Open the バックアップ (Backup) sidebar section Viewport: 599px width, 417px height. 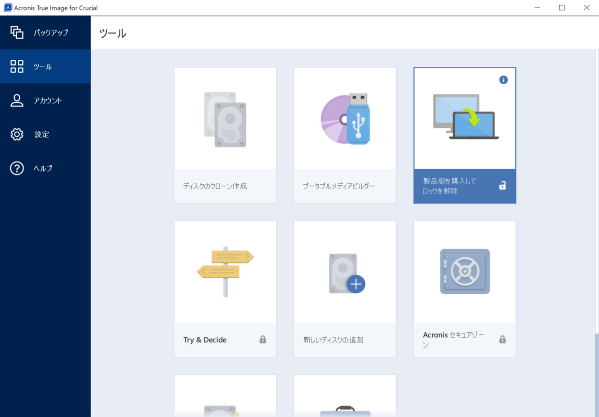point(45,32)
